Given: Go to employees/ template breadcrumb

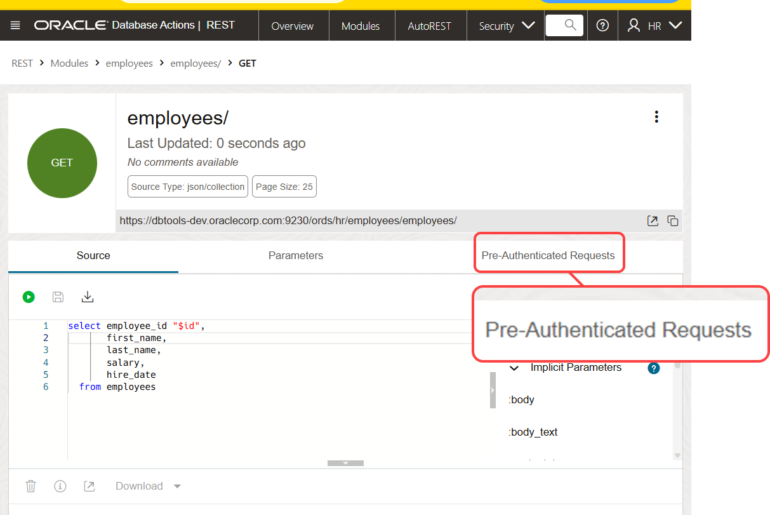Looking at the screenshot, I should coord(195,63).
